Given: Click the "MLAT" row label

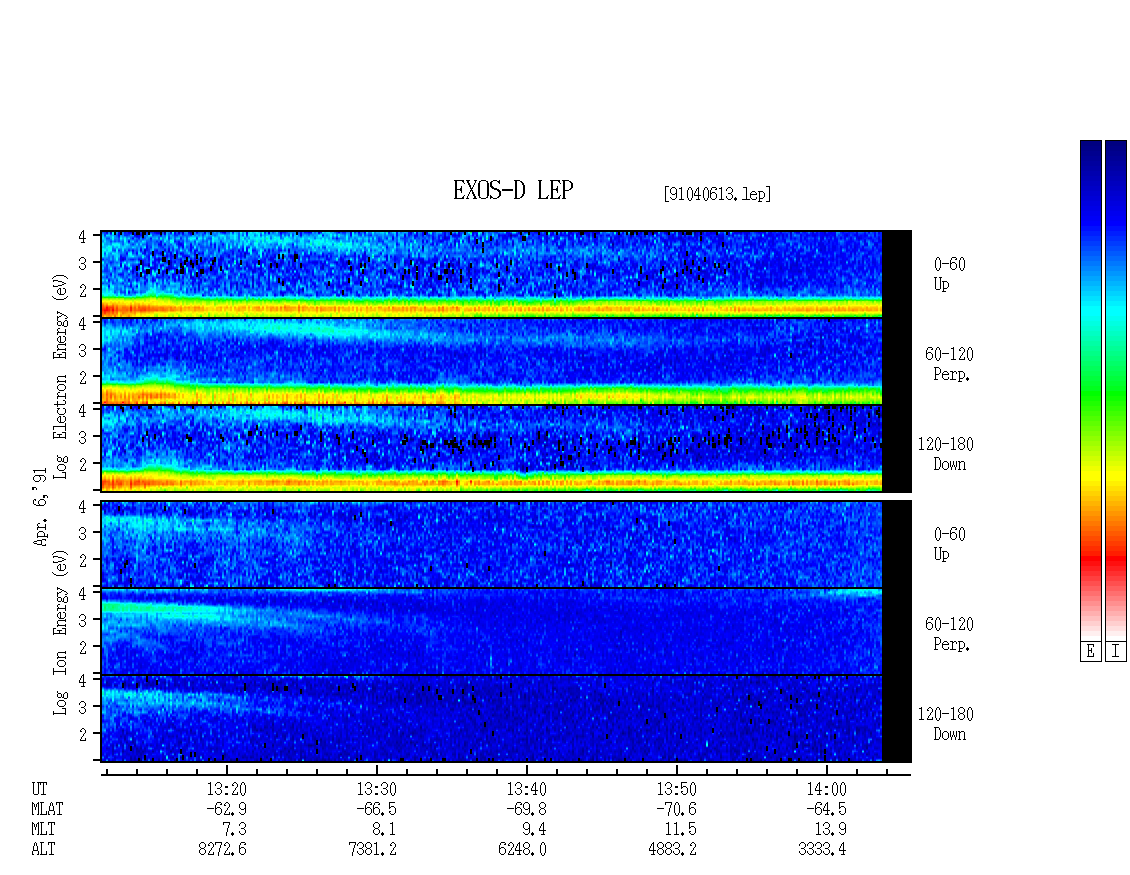Looking at the screenshot, I should coord(48,809).
